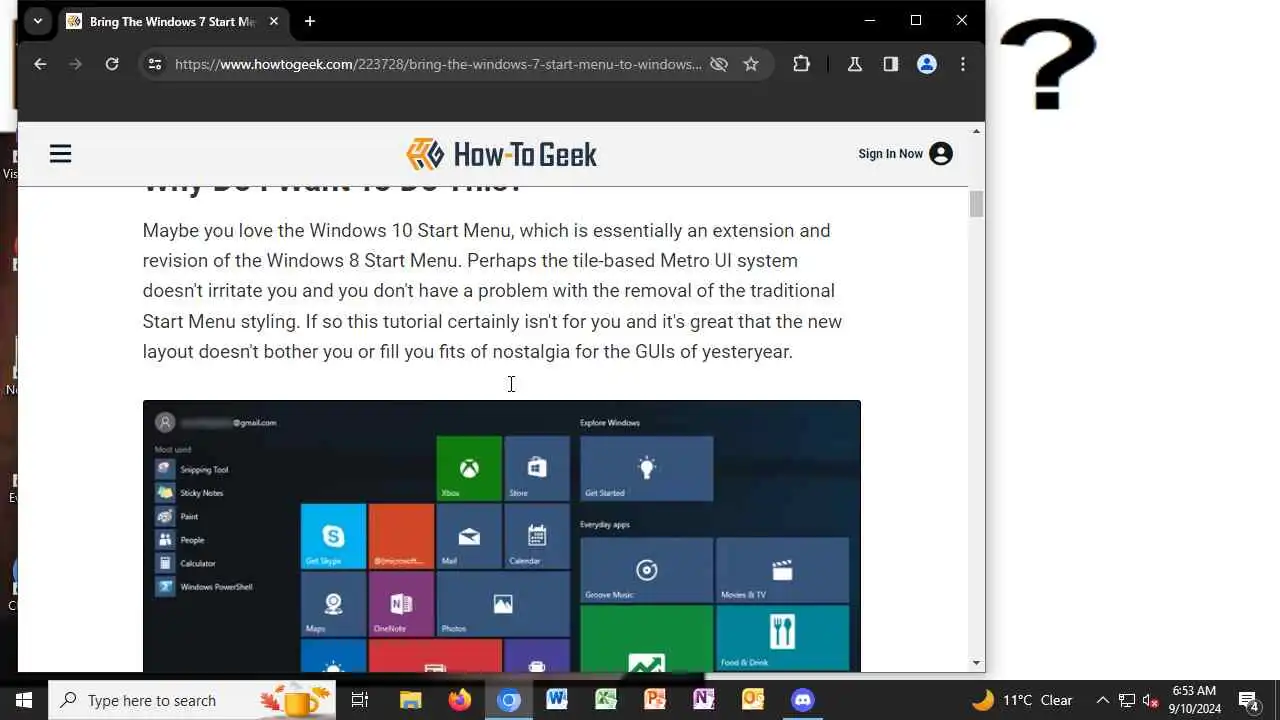Image resolution: width=1280 pixels, height=720 pixels.
Task: Open the Chrome profile avatar
Action: (x=927, y=64)
